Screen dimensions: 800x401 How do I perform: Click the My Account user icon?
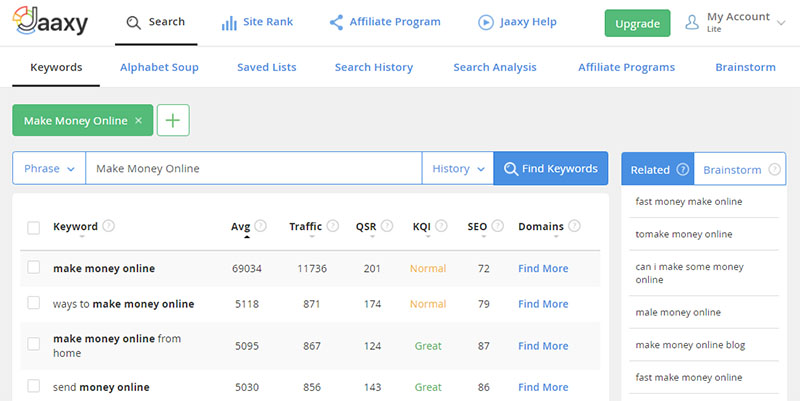point(692,22)
